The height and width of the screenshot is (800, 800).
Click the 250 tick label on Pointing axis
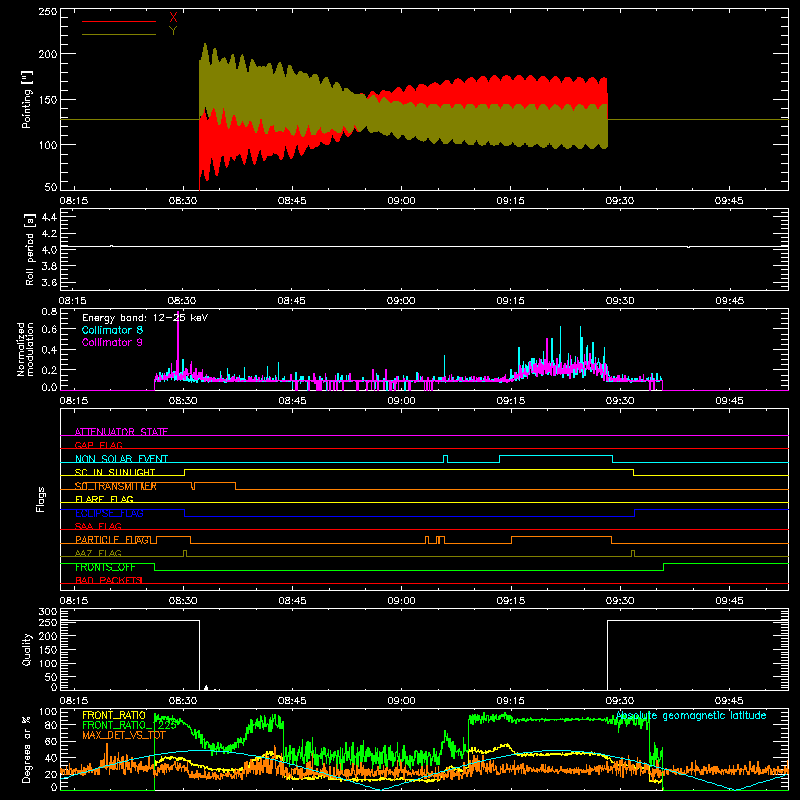coord(48,12)
